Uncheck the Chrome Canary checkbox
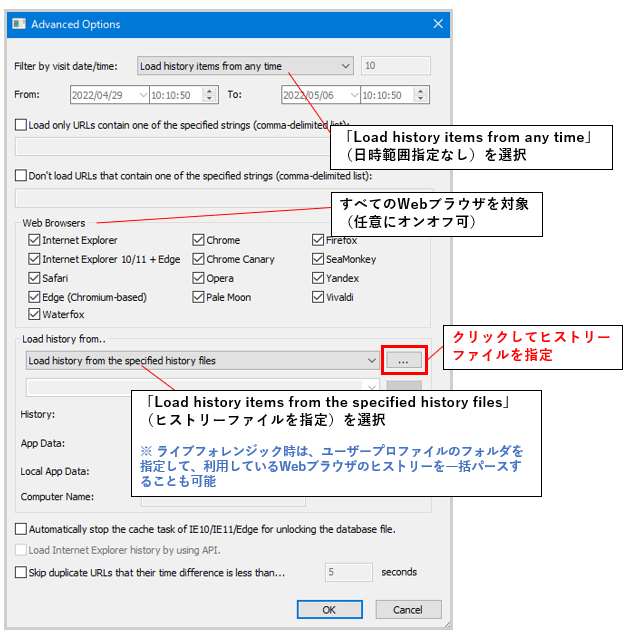The width and height of the screenshot is (630, 631). (198, 259)
